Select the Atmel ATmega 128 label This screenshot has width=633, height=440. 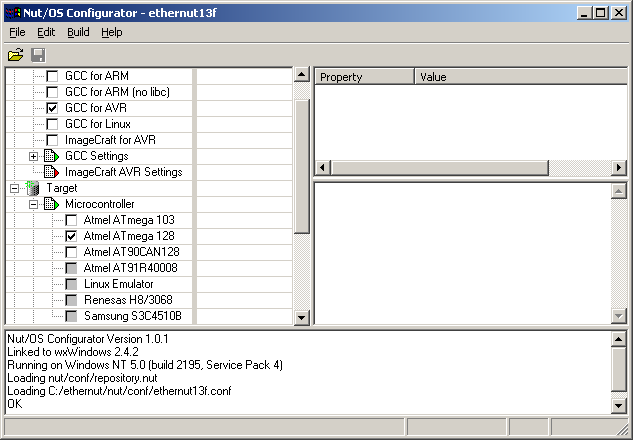pyautogui.click(x=129, y=236)
